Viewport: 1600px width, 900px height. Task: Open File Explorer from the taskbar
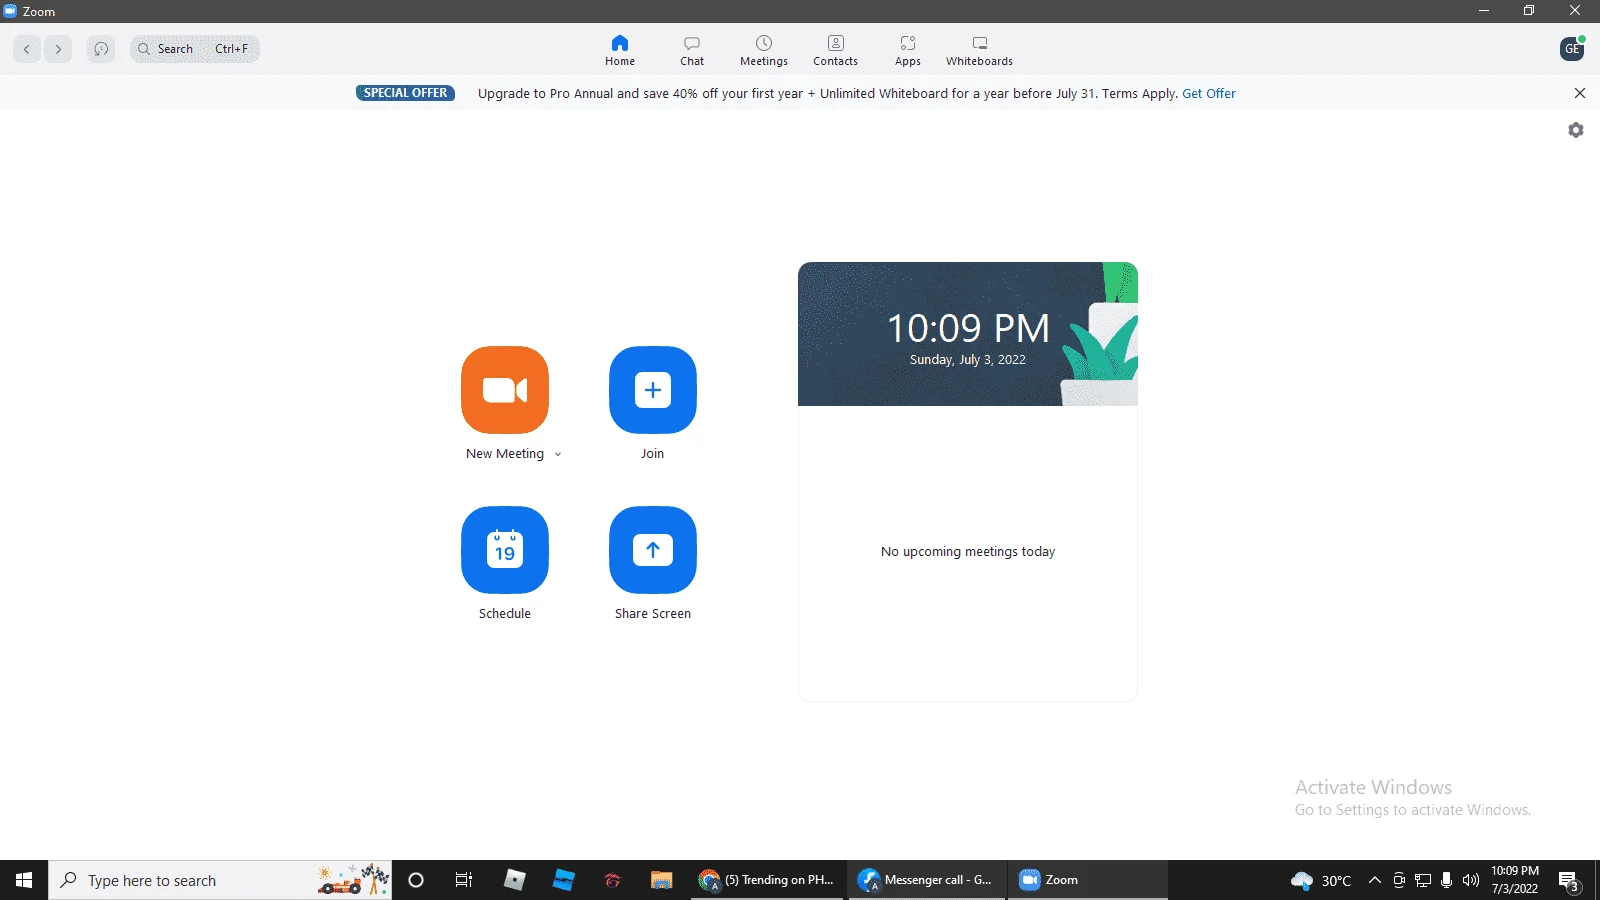pos(661,880)
